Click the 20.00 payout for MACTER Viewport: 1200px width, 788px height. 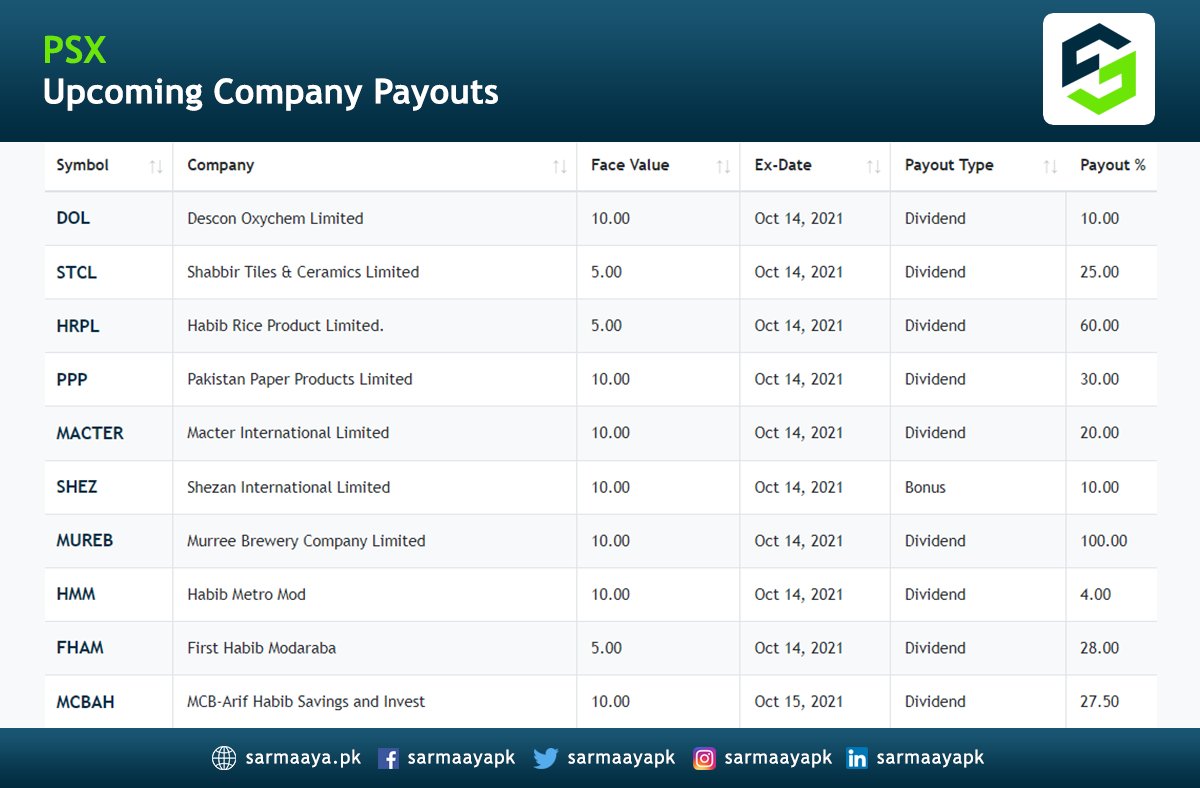point(1100,433)
